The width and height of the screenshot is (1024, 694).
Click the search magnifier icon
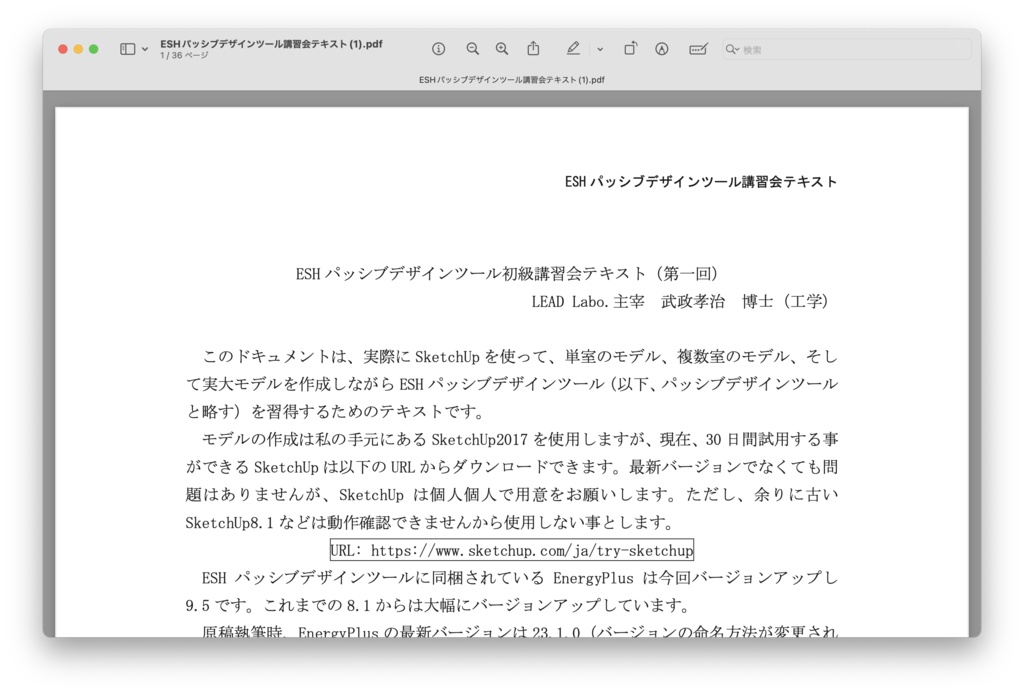731,49
